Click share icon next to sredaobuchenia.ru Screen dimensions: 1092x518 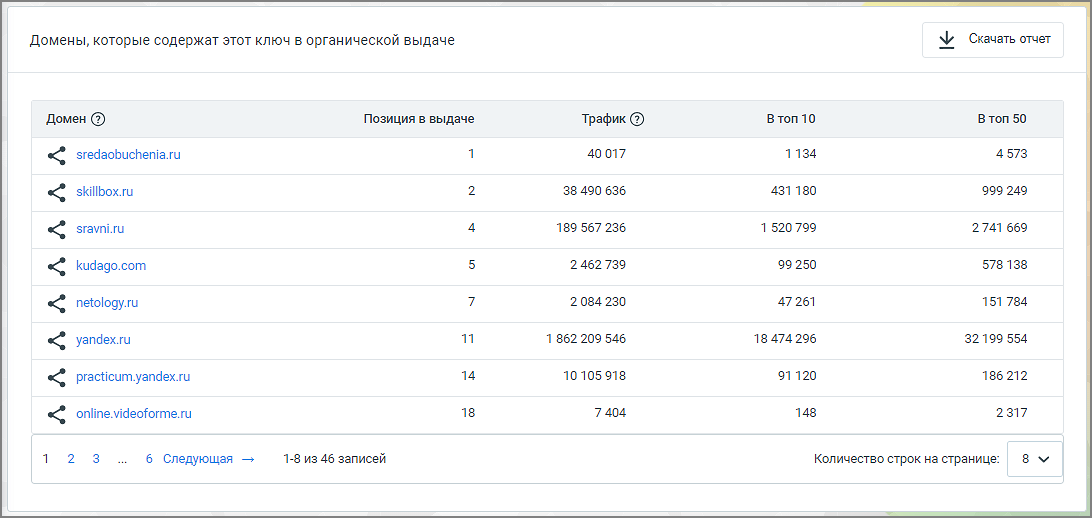tap(56, 155)
